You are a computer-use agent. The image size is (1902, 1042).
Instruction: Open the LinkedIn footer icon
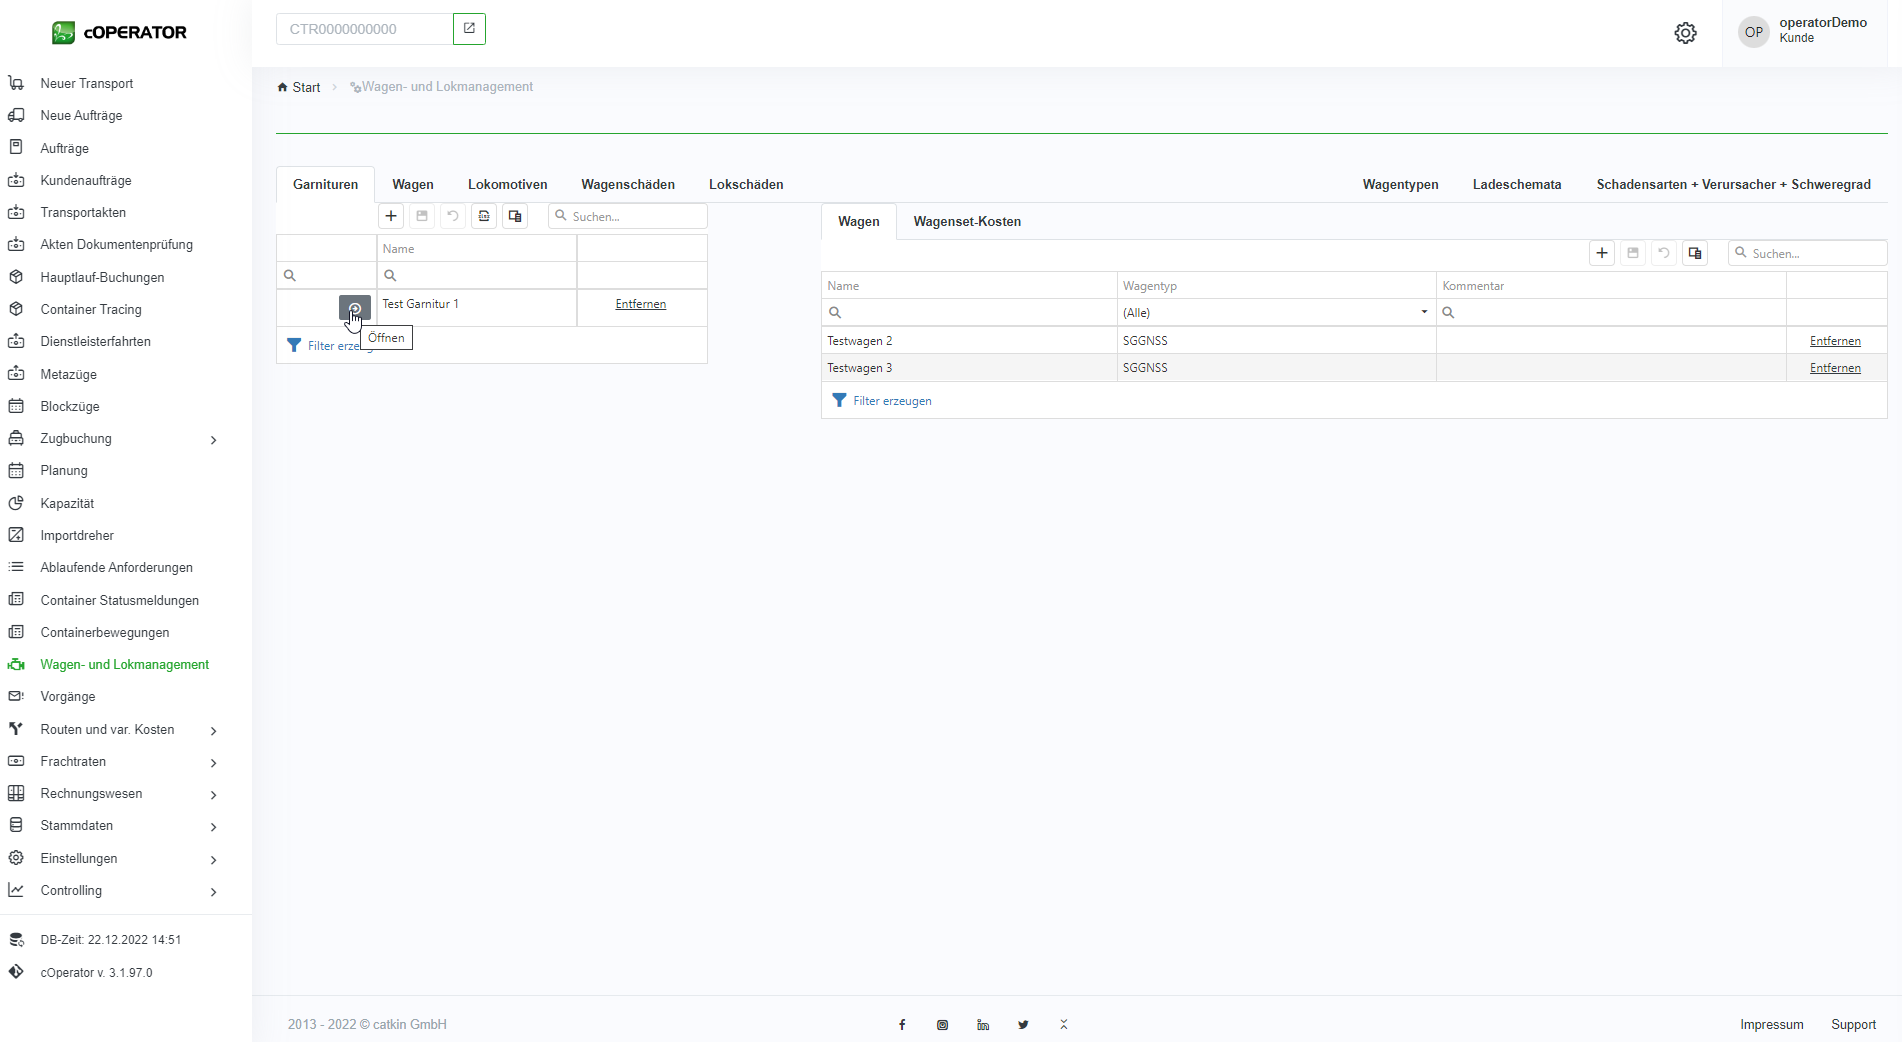(x=983, y=1025)
